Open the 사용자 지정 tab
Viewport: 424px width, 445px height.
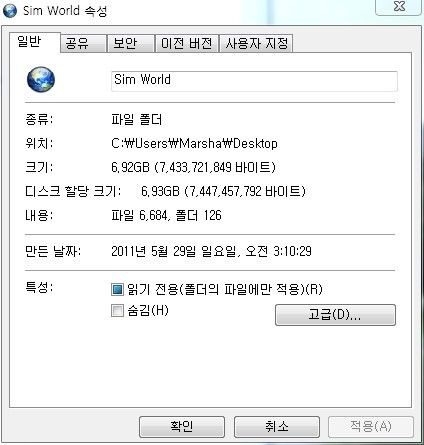pyautogui.click(x=256, y=43)
